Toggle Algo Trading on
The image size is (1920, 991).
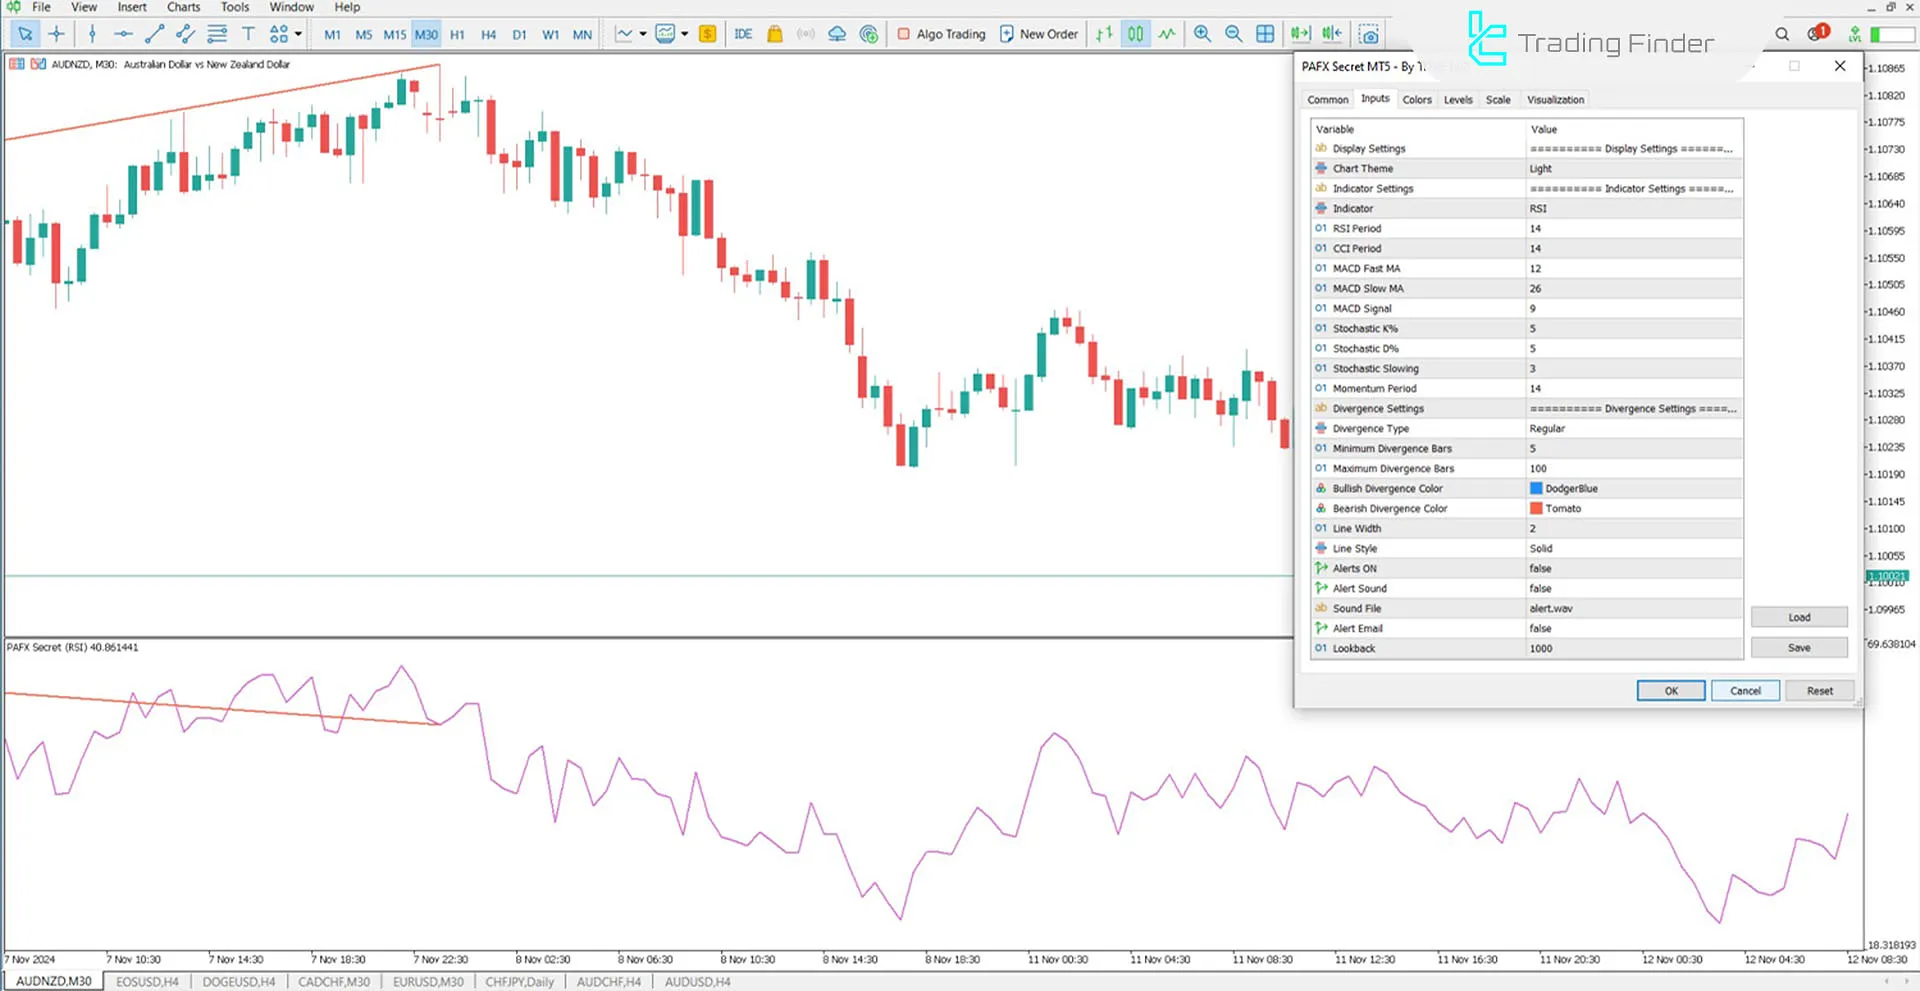click(x=940, y=33)
